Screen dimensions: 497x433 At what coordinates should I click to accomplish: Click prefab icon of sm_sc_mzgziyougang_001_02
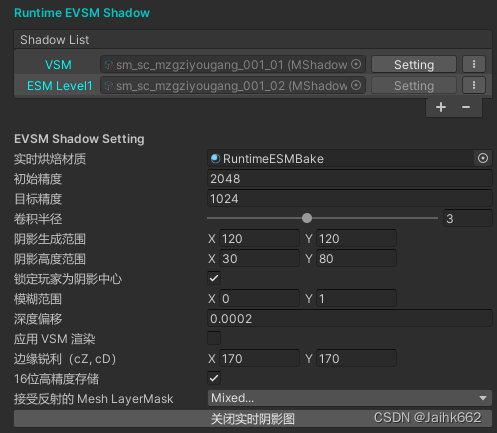click(109, 86)
